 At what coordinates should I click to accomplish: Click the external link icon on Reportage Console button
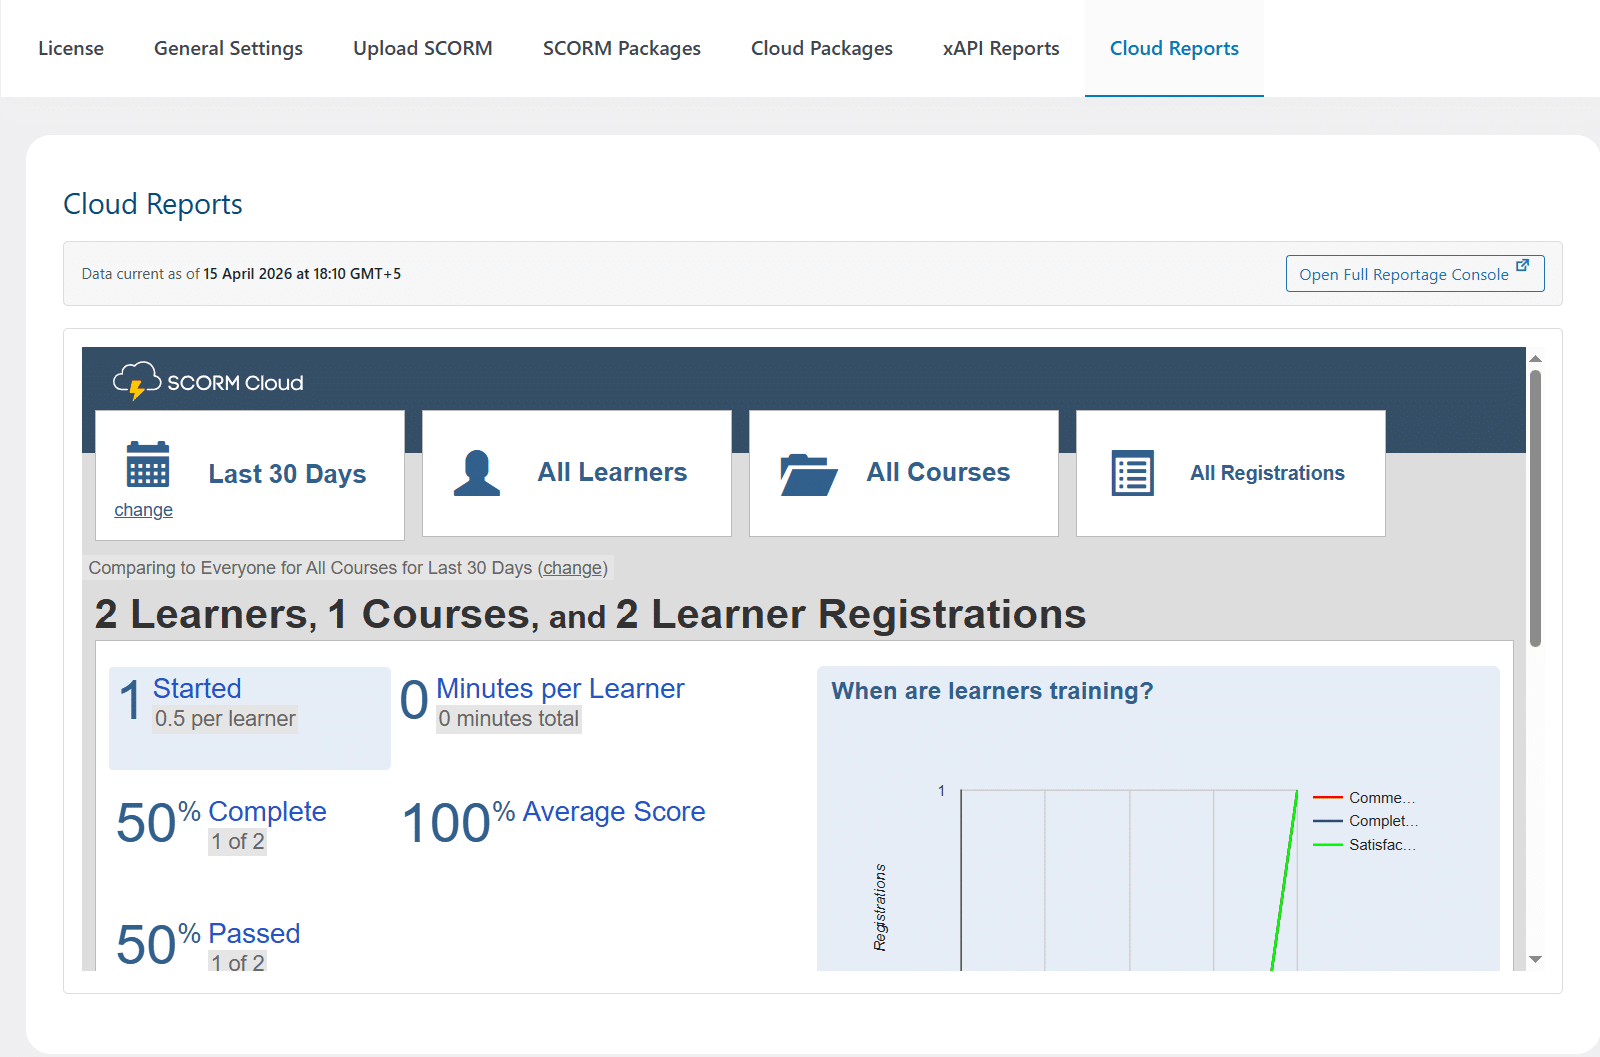[1522, 266]
